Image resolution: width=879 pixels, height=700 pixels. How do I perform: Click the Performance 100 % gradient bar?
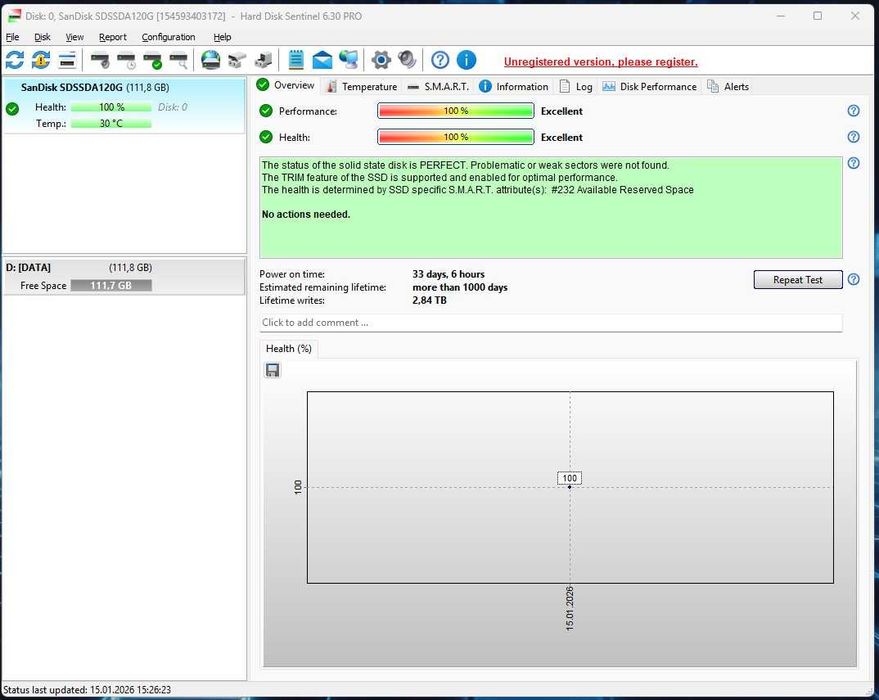[455, 111]
